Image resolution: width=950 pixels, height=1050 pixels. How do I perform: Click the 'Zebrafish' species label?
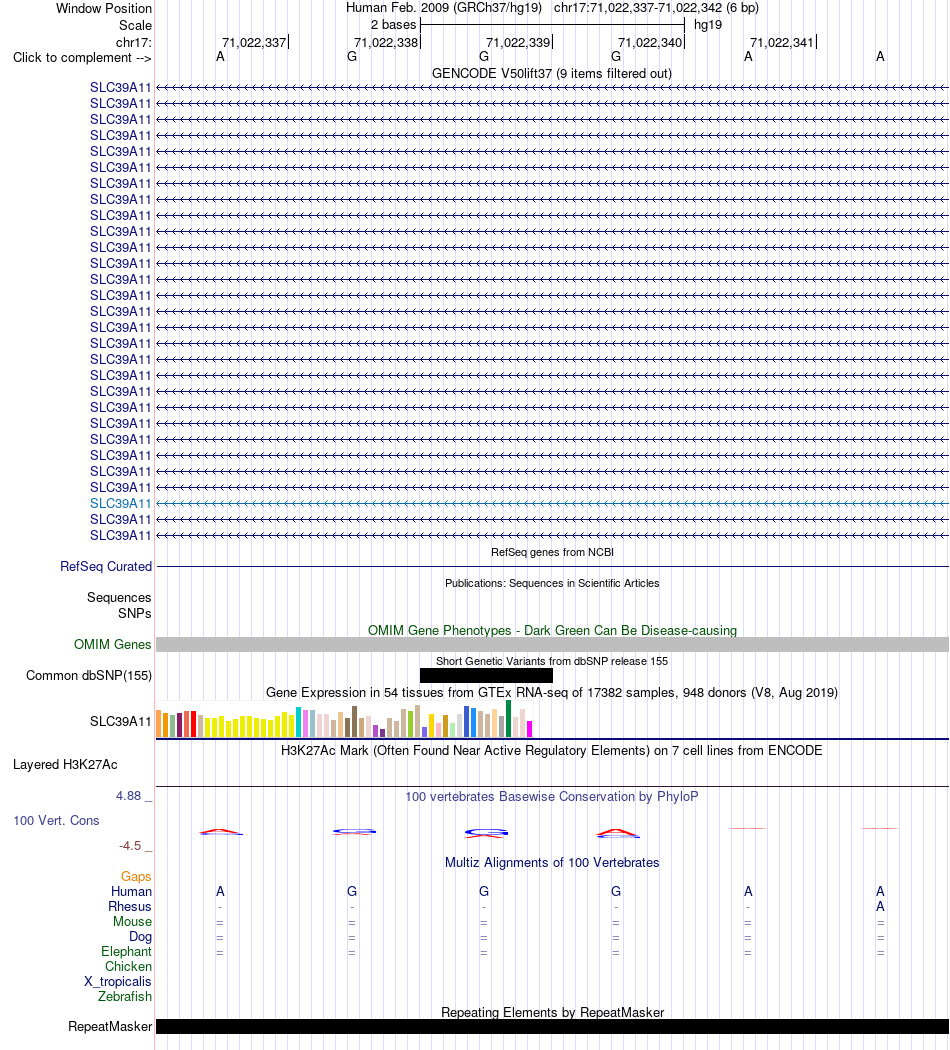tap(125, 996)
